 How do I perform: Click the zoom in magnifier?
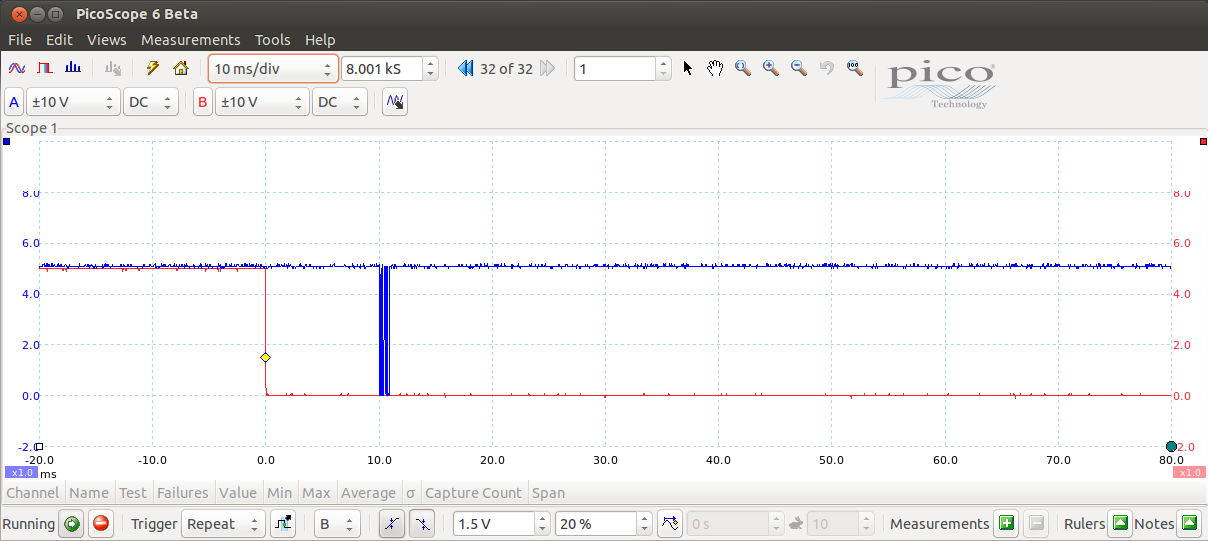pyautogui.click(x=771, y=68)
